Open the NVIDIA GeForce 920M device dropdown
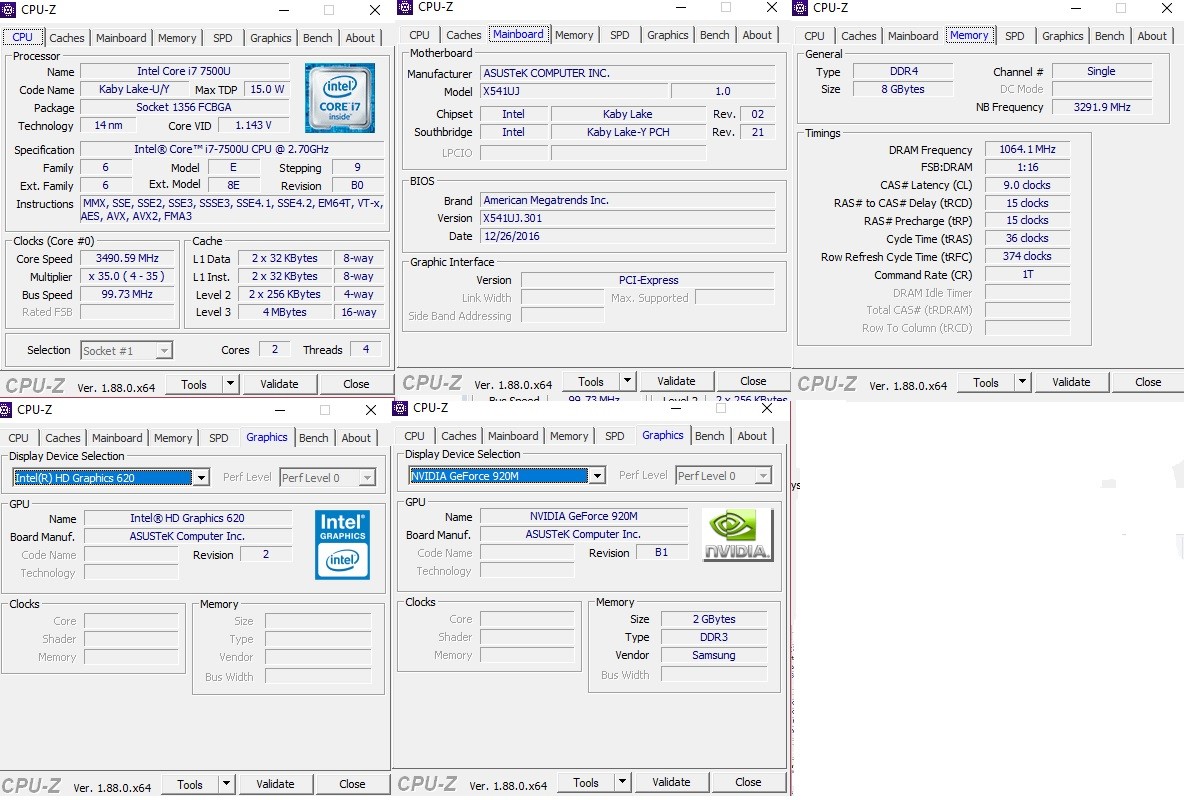The image size is (1184, 800). pos(597,476)
